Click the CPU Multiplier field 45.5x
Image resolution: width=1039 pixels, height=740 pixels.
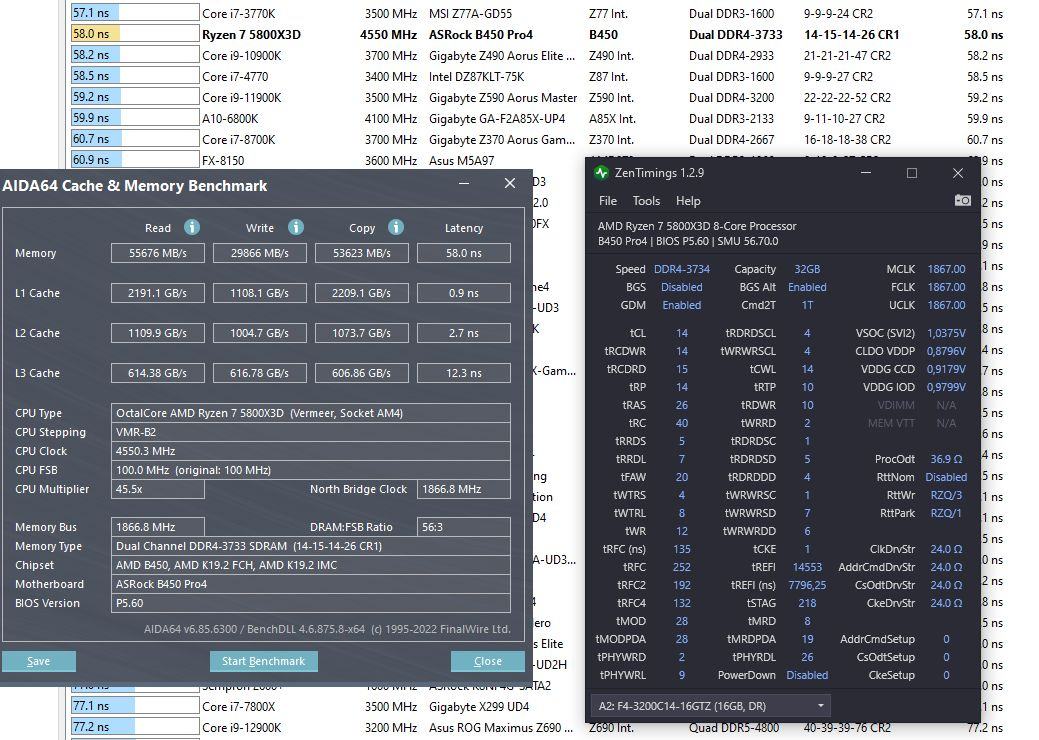pyautogui.click(x=158, y=489)
